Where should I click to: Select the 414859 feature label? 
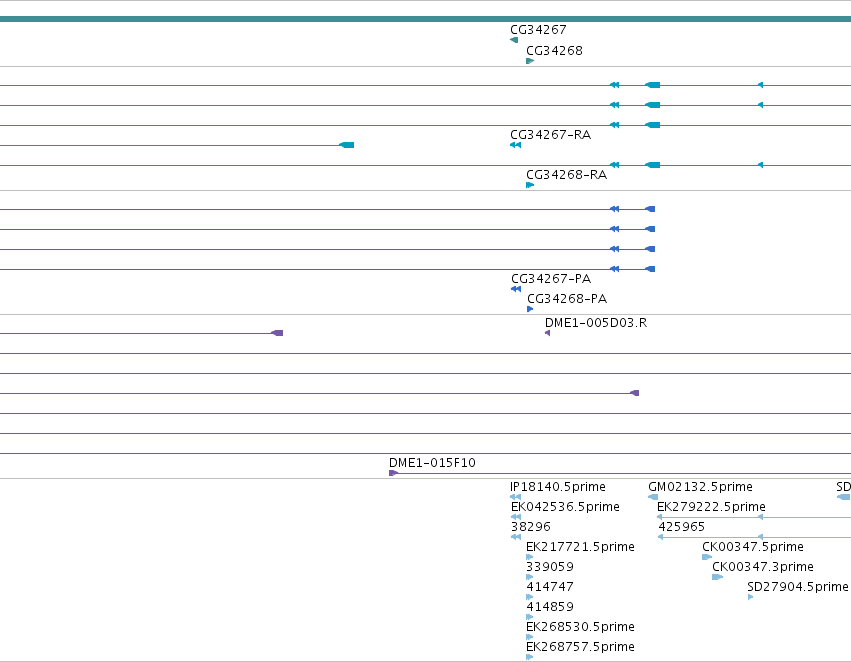pos(550,607)
